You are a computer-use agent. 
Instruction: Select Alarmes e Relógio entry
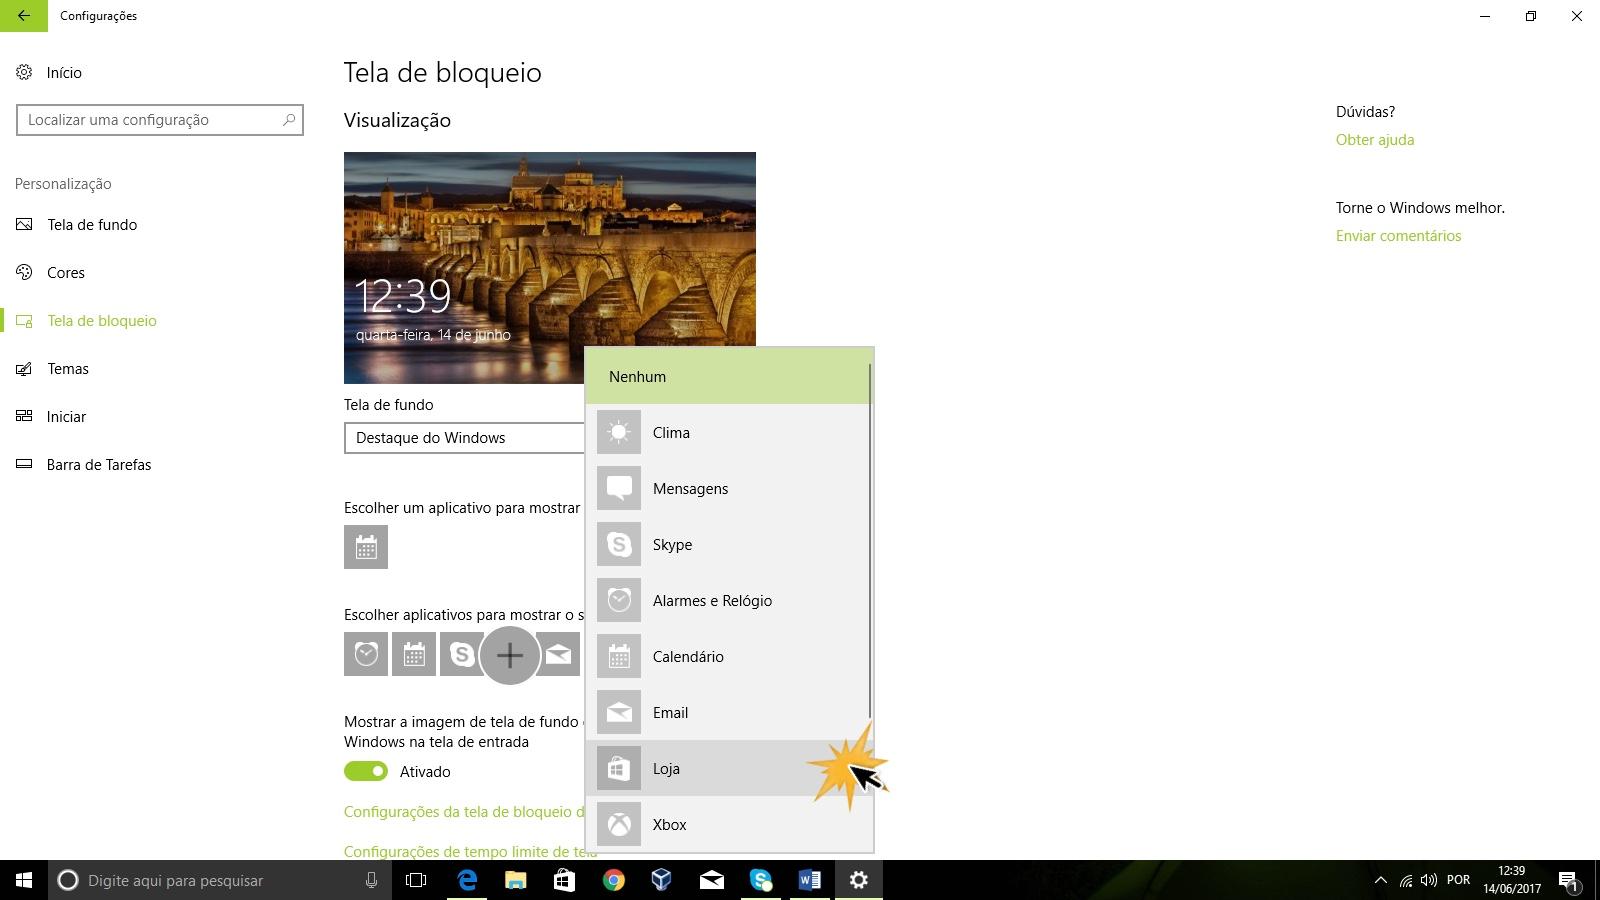728,601
